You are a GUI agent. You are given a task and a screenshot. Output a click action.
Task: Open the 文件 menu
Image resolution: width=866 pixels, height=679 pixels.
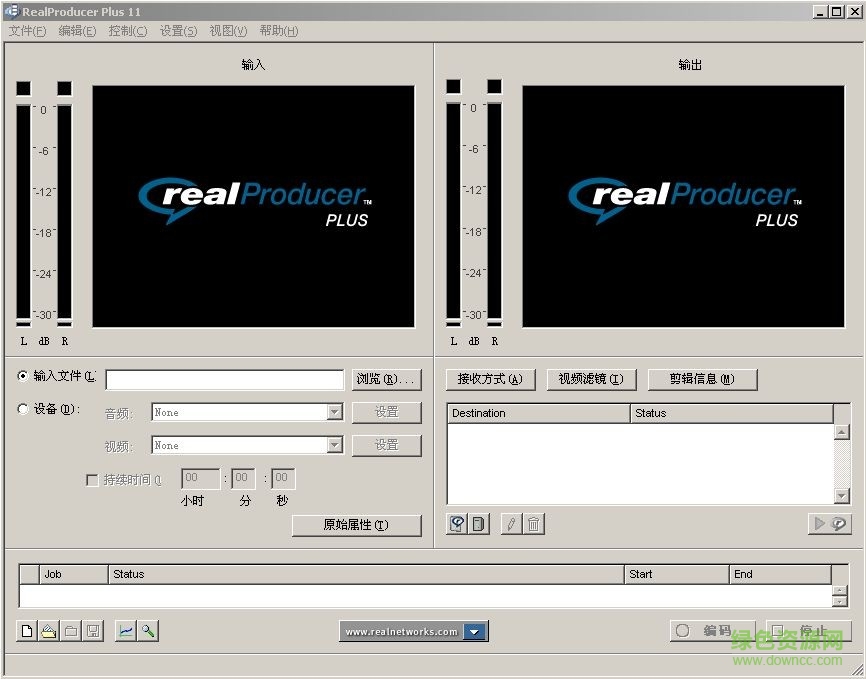click(26, 31)
